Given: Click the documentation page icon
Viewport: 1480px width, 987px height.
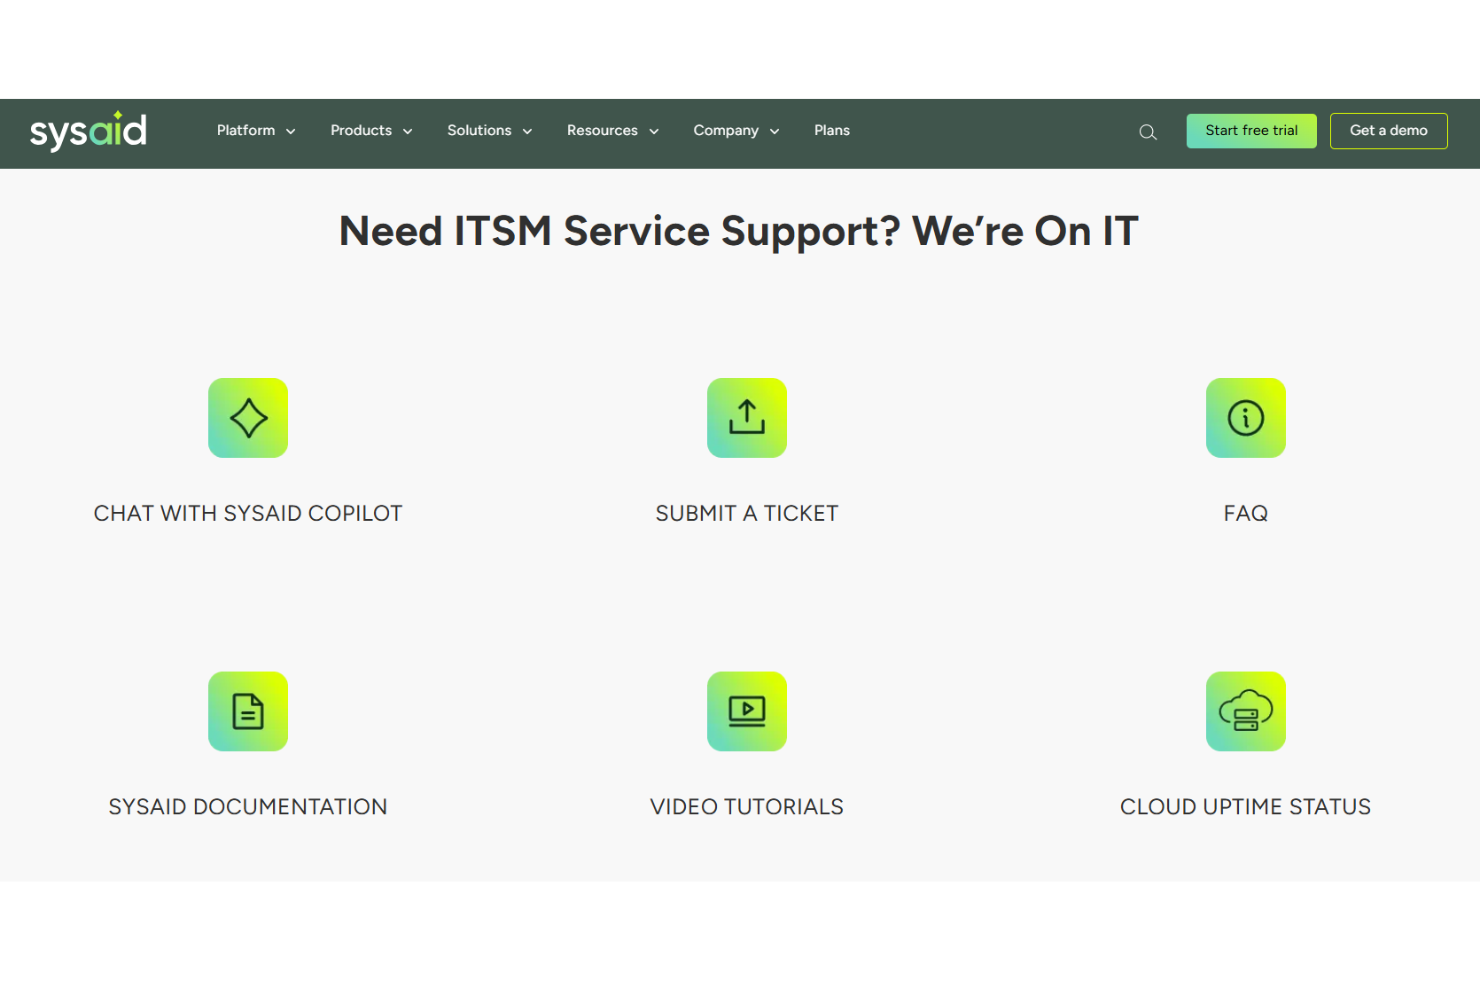Looking at the screenshot, I should (x=248, y=711).
